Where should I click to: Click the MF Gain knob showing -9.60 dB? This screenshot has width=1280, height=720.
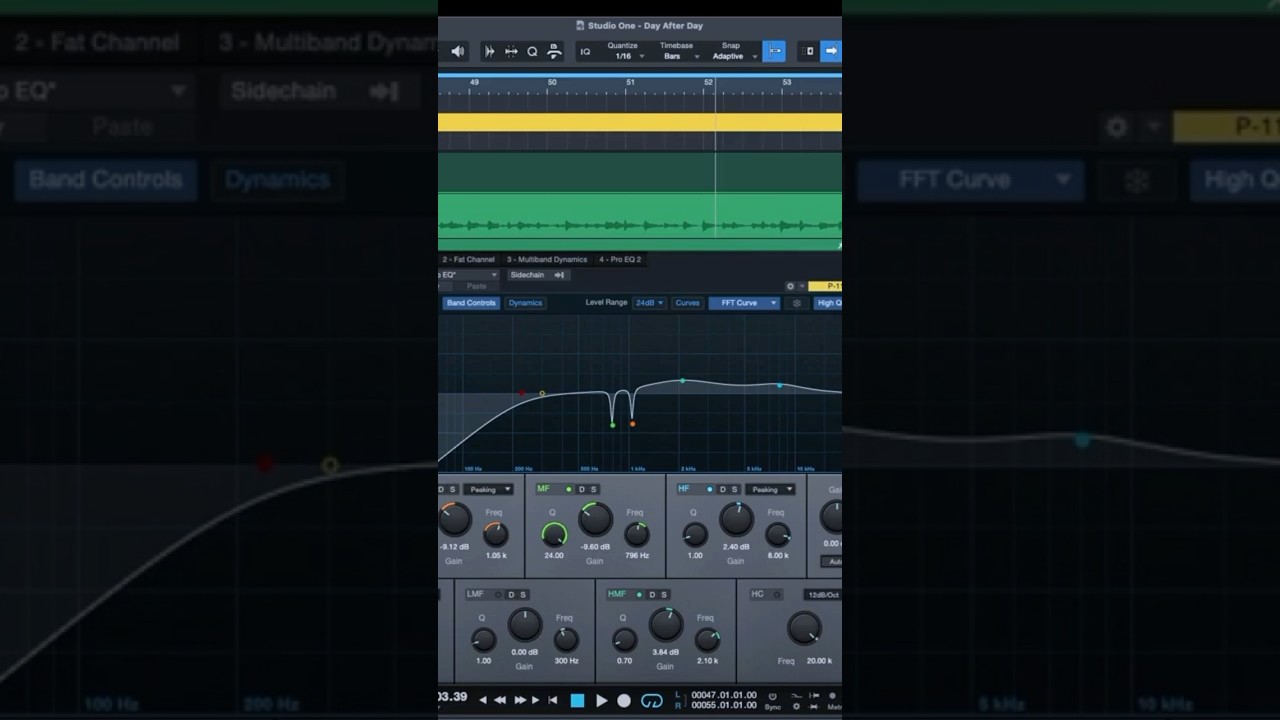[x=595, y=519]
